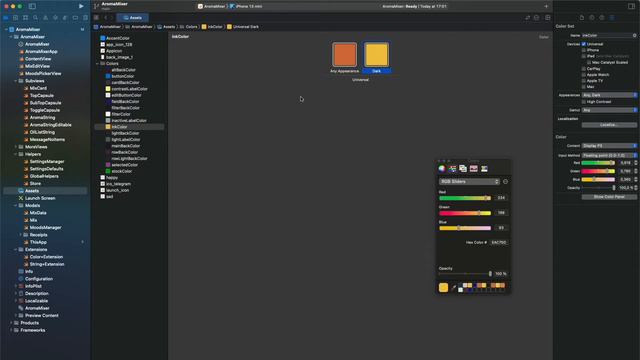The width and height of the screenshot is (640, 360).
Task: Select the image palettes picker mode
Action: click(473, 169)
